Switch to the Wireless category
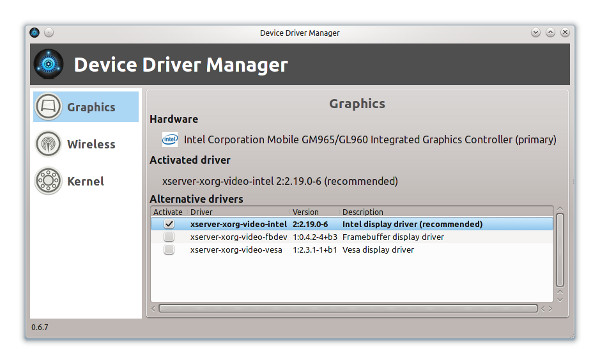 86,144
